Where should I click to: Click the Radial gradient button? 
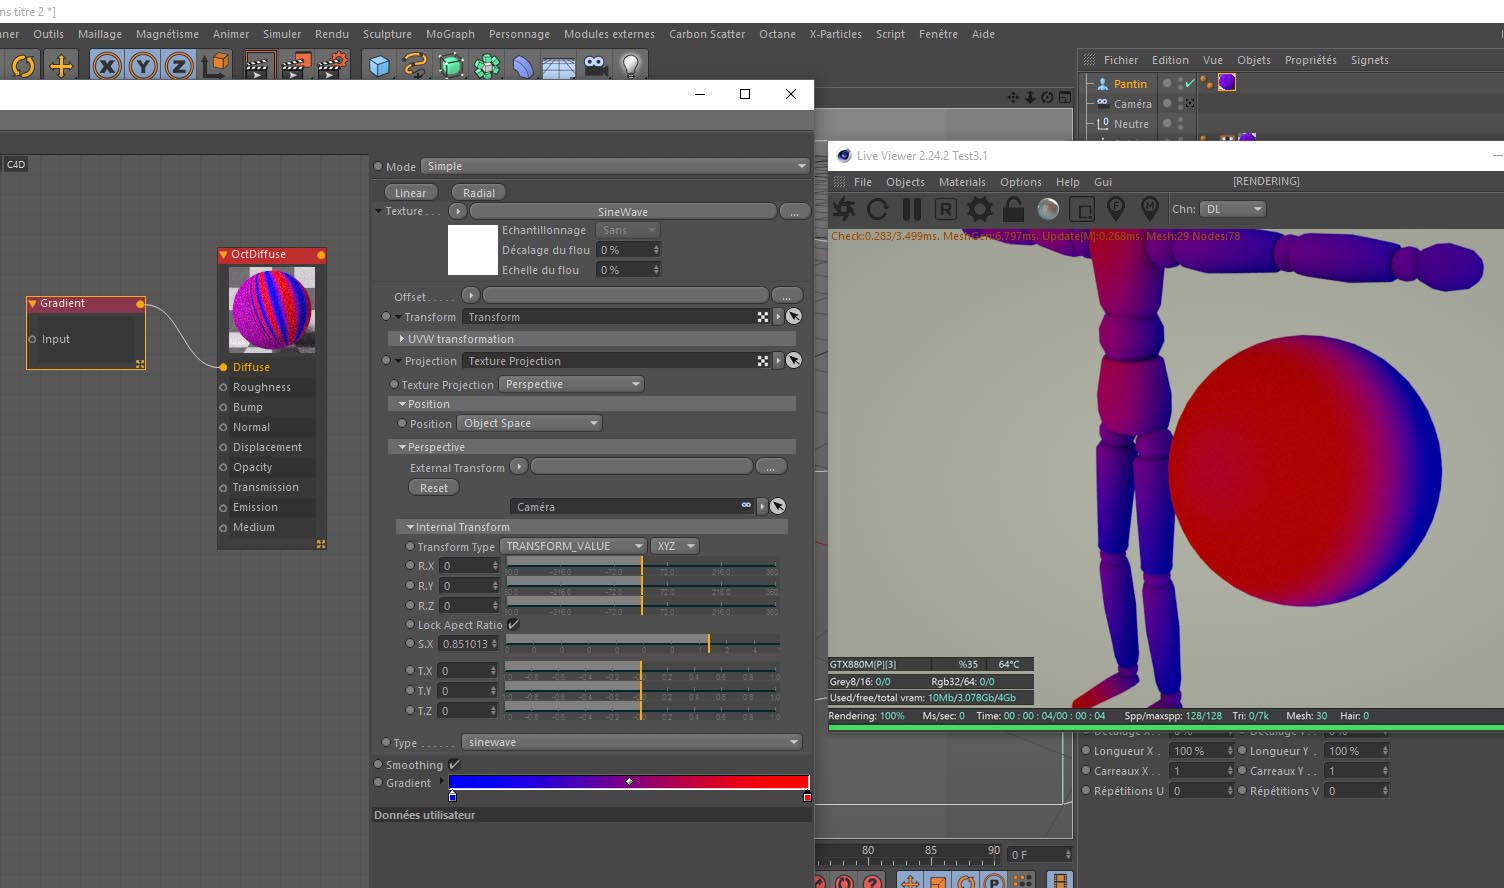(478, 193)
